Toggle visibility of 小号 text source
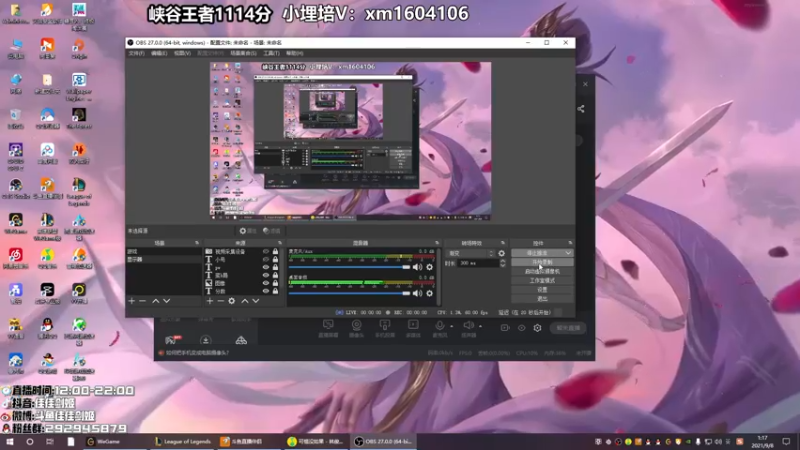Screen dimensions: 800x450 [266, 259]
